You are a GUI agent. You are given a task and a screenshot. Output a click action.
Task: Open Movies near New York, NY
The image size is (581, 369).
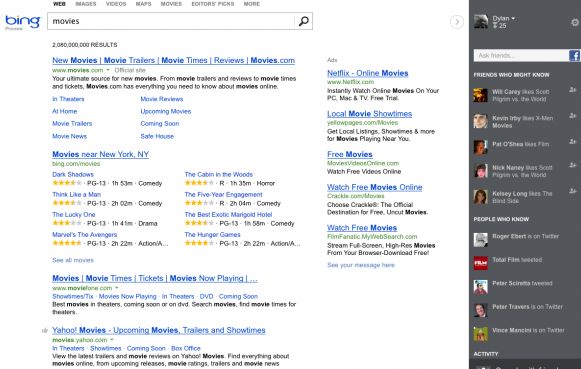pyautogui.click(x=100, y=154)
